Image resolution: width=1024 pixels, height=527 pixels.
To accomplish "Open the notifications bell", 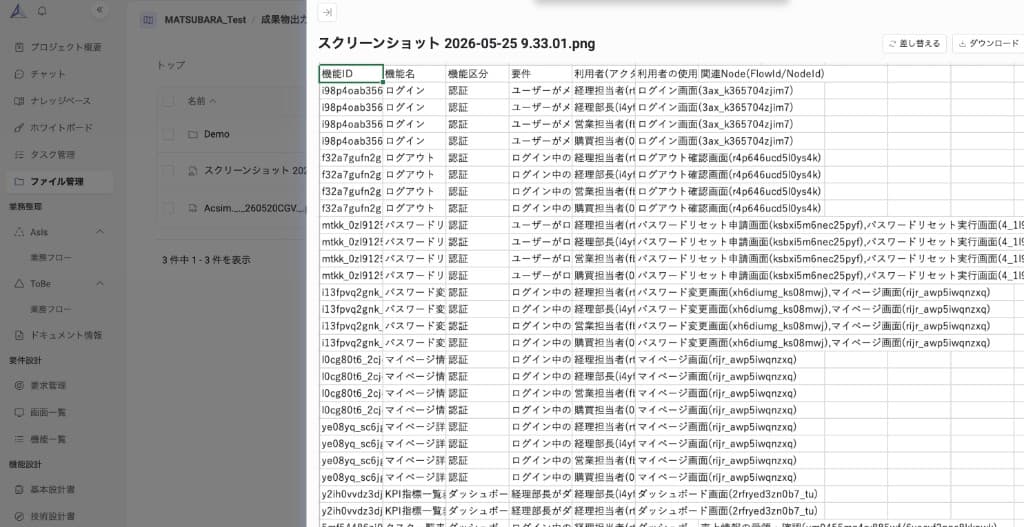I will (x=42, y=11).
